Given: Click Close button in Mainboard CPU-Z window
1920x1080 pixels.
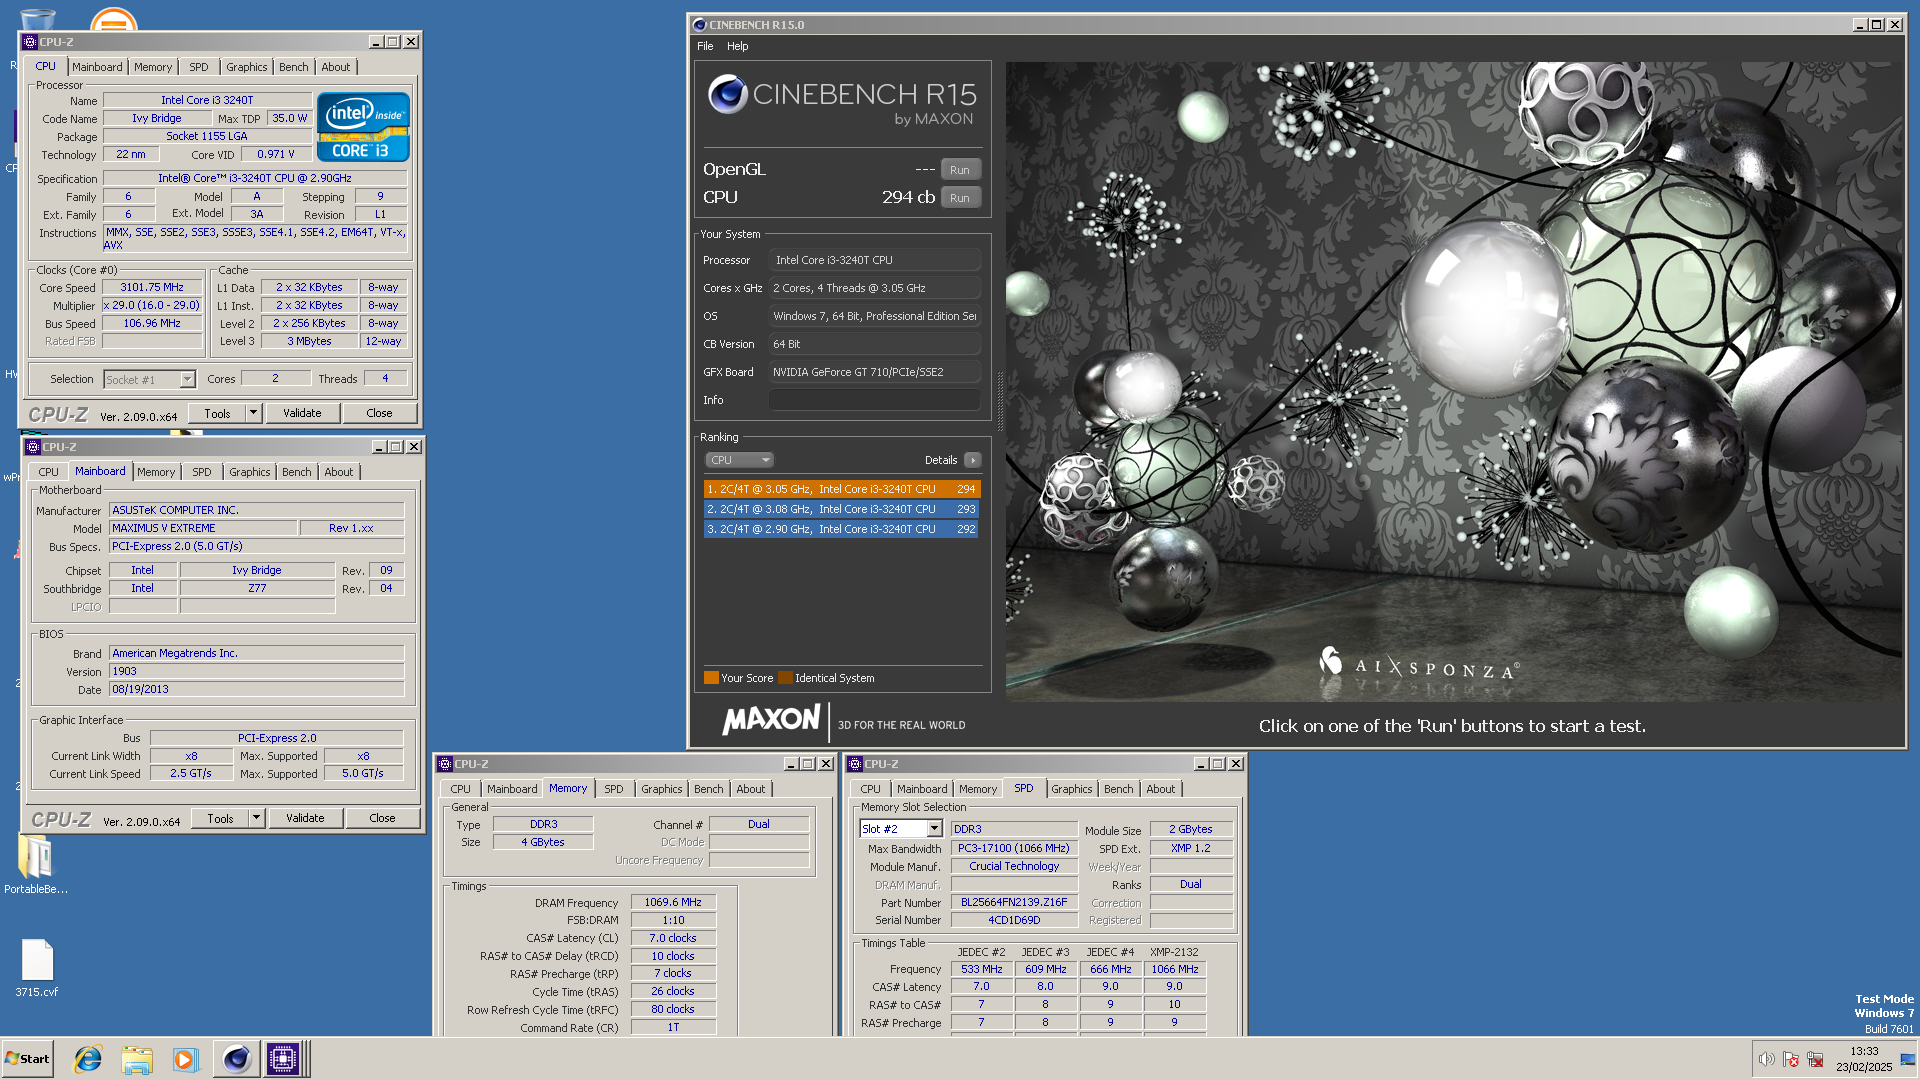Looking at the screenshot, I should [x=382, y=818].
